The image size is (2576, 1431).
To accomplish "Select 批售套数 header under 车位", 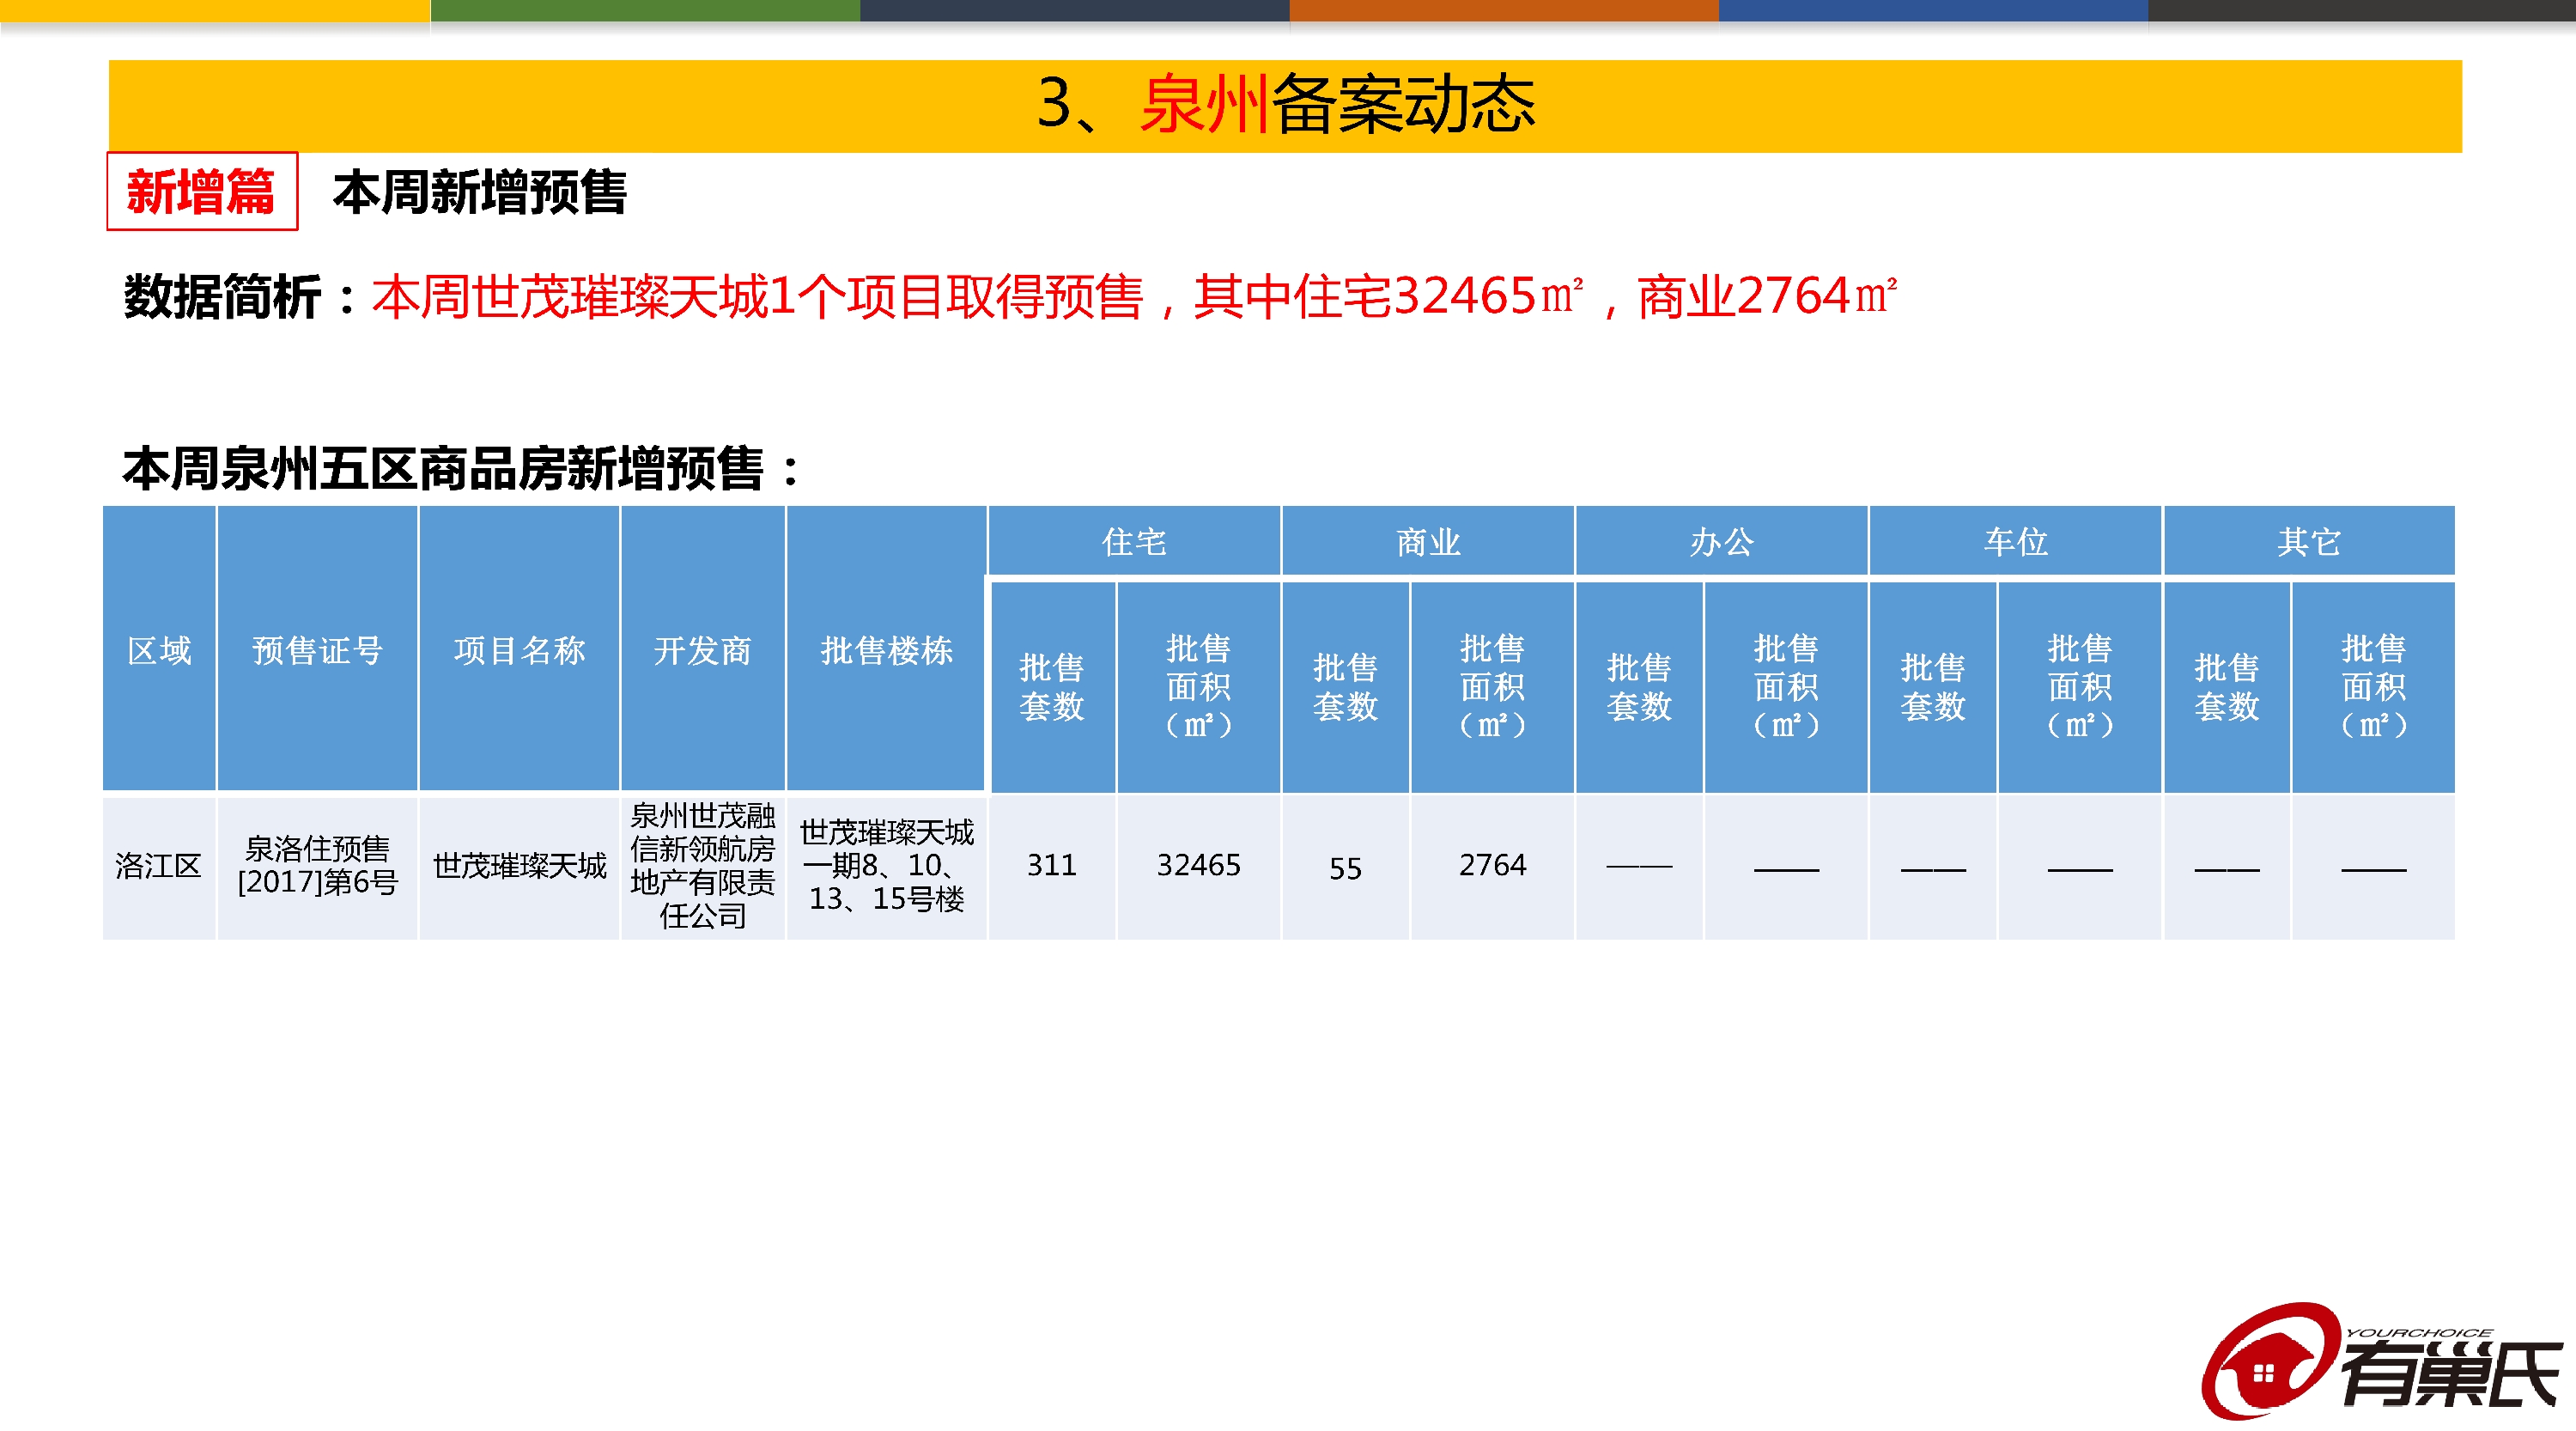I will [x=1933, y=687].
